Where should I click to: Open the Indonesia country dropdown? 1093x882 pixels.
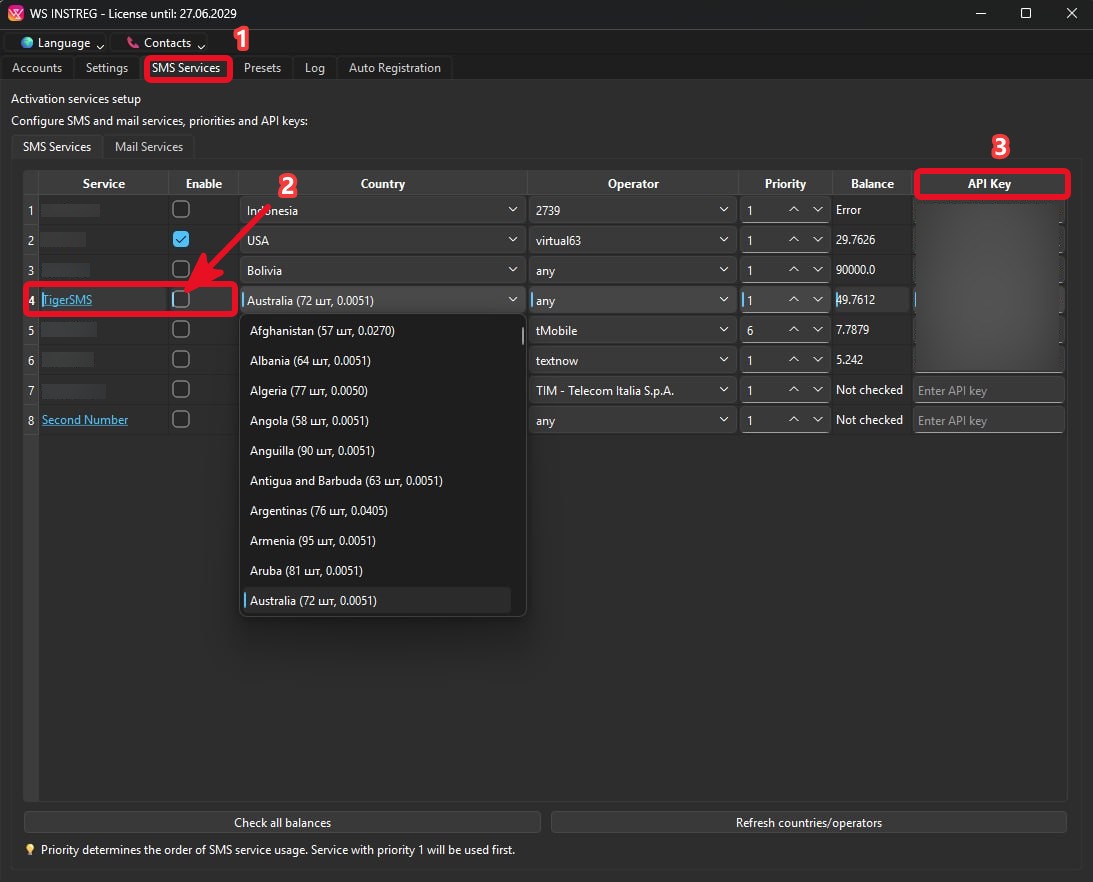[383, 210]
